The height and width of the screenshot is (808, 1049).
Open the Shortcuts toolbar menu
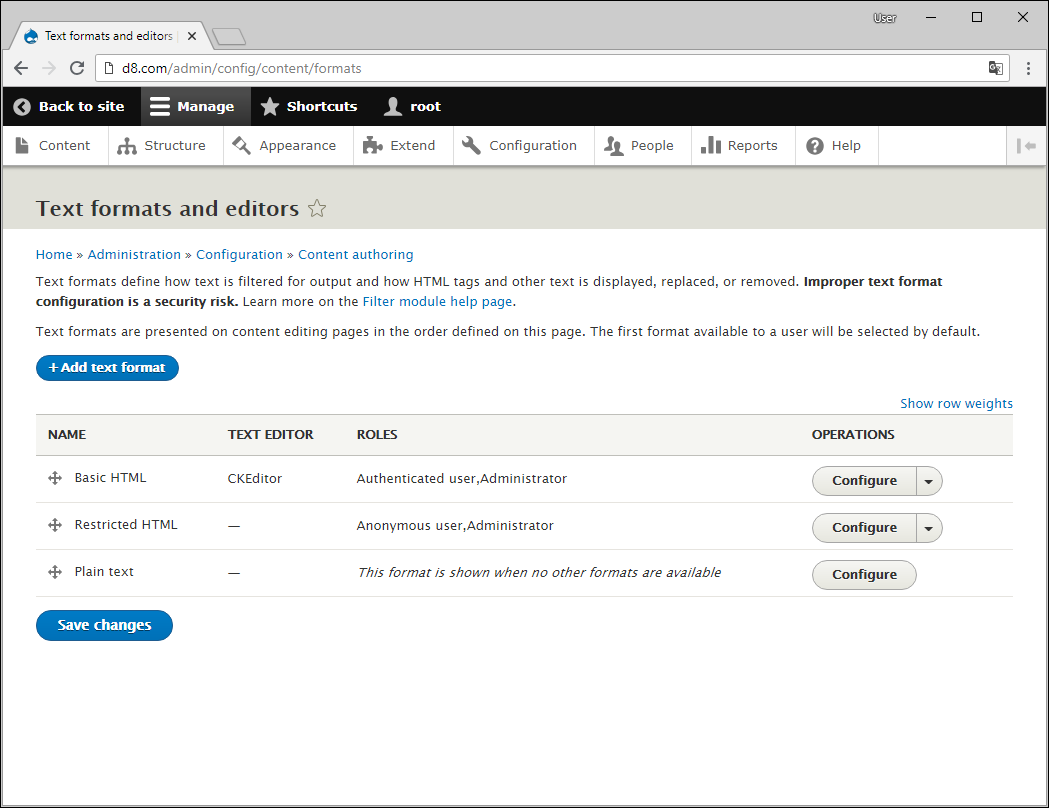309,106
